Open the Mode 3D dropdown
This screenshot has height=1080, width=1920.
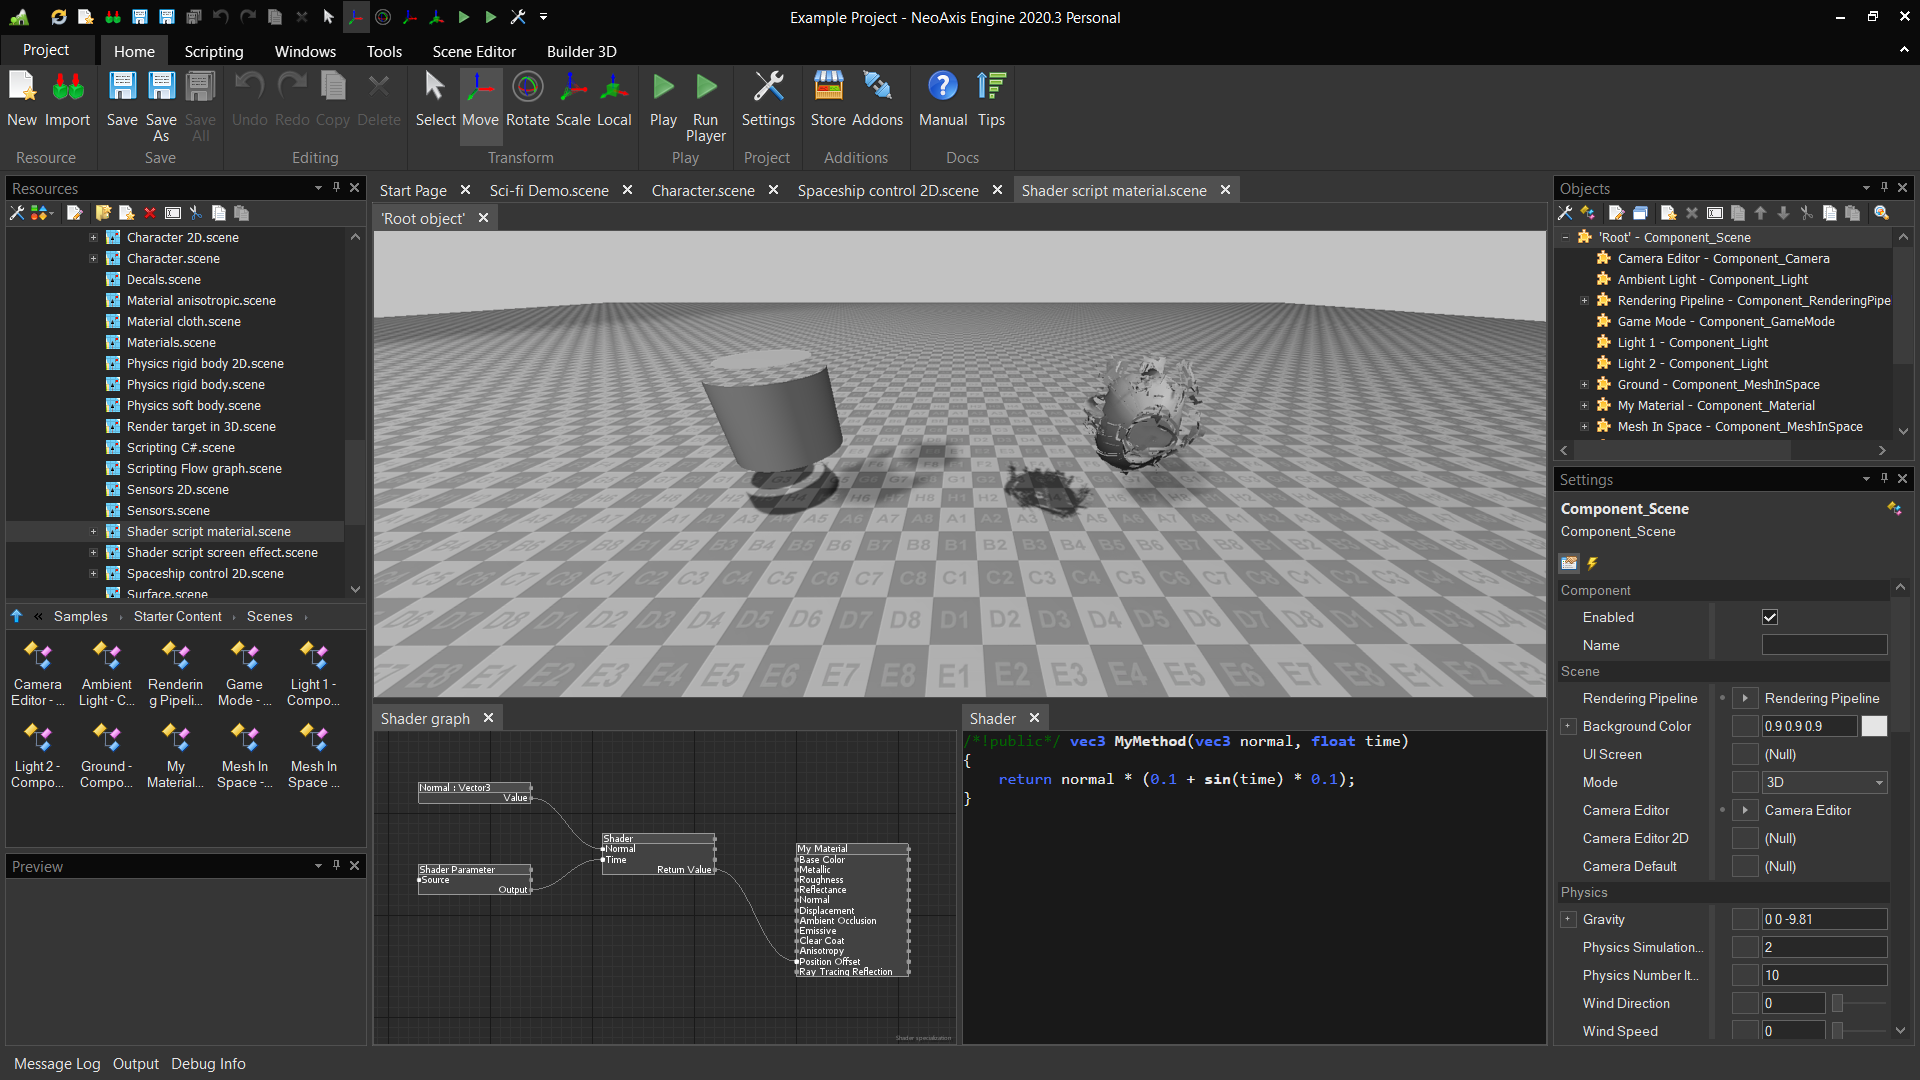[x=1824, y=782]
